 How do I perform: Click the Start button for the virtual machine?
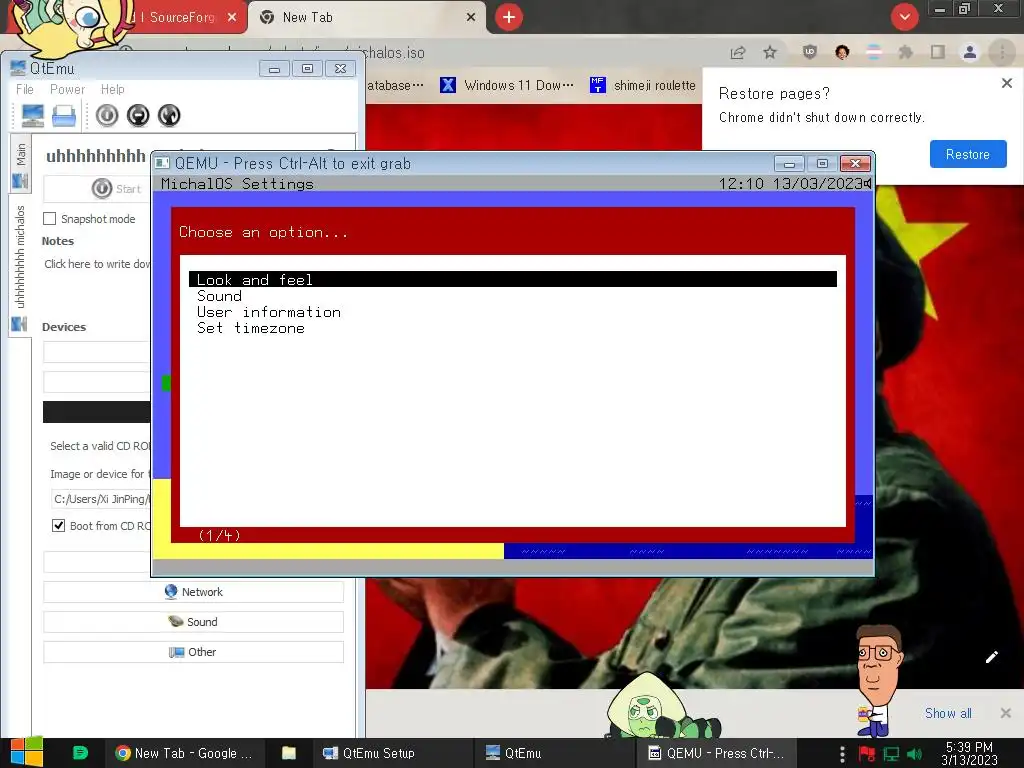pyautogui.click(x=116, y=189)
